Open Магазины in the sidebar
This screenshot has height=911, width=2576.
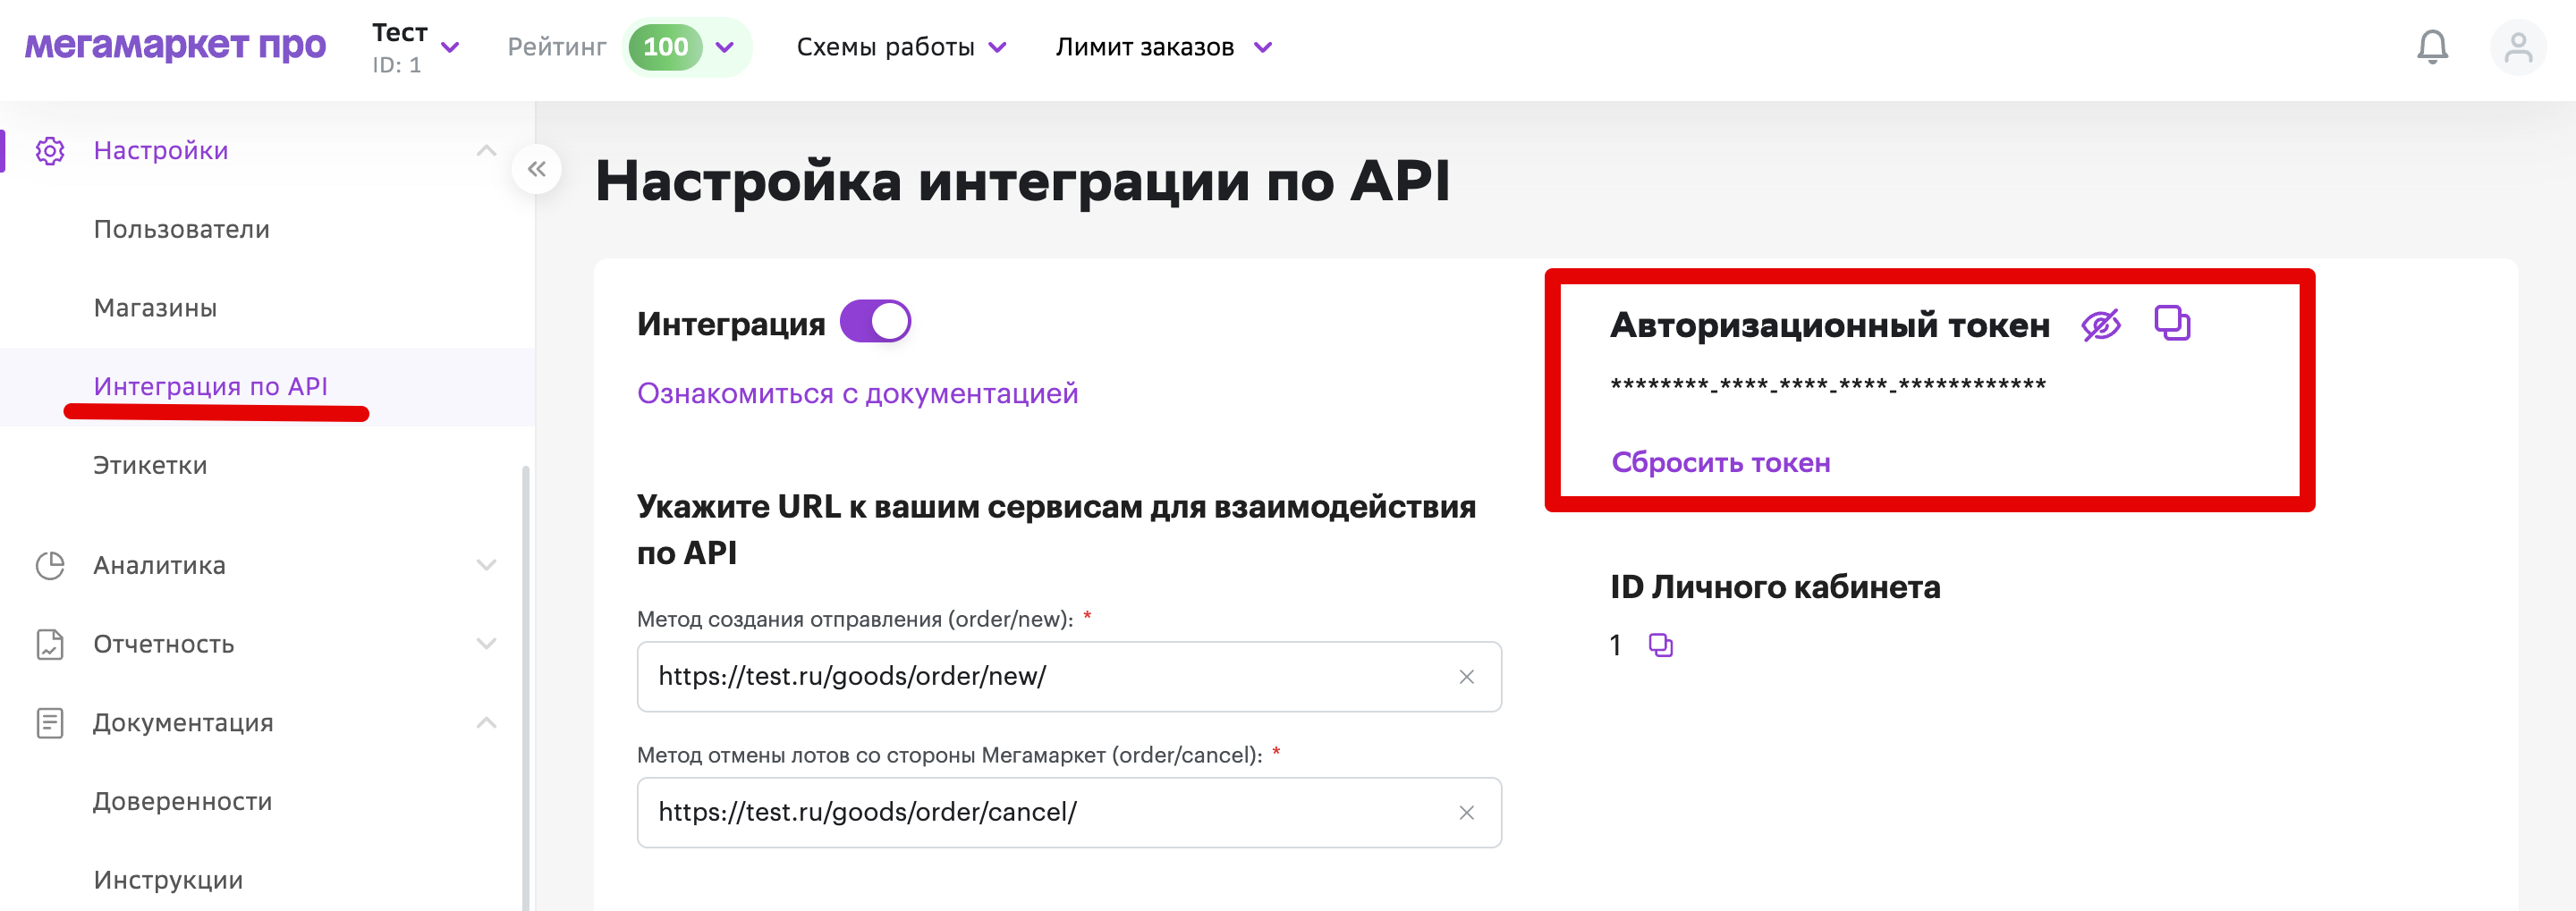155,308
